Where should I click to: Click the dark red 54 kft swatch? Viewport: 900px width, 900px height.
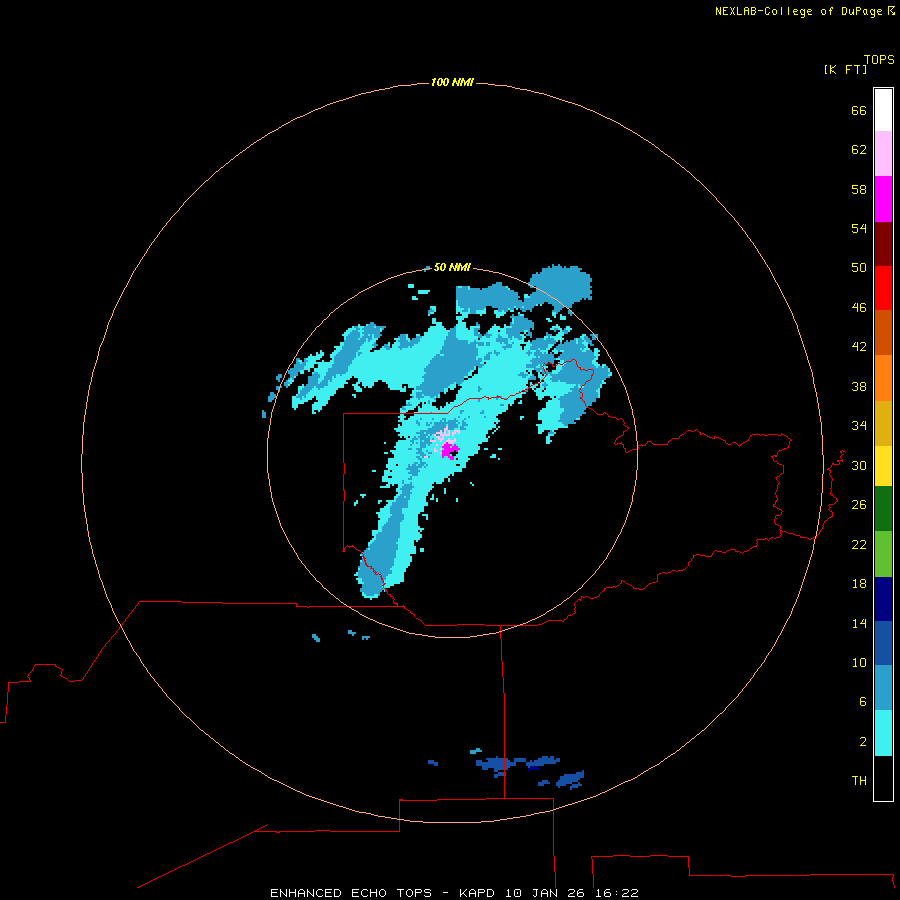pyautogui.click(x=883, y=243)
